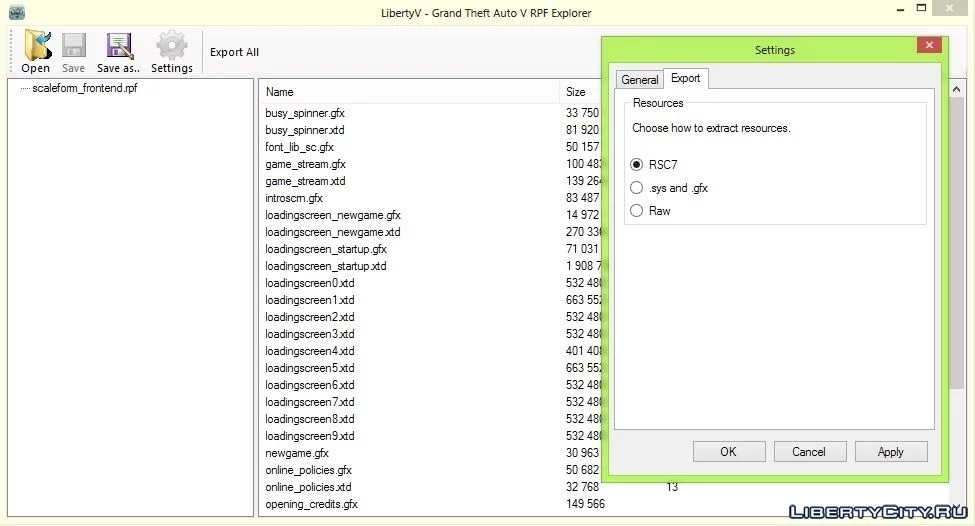Select loadingscreen6.xtd file

coord(310,385)
